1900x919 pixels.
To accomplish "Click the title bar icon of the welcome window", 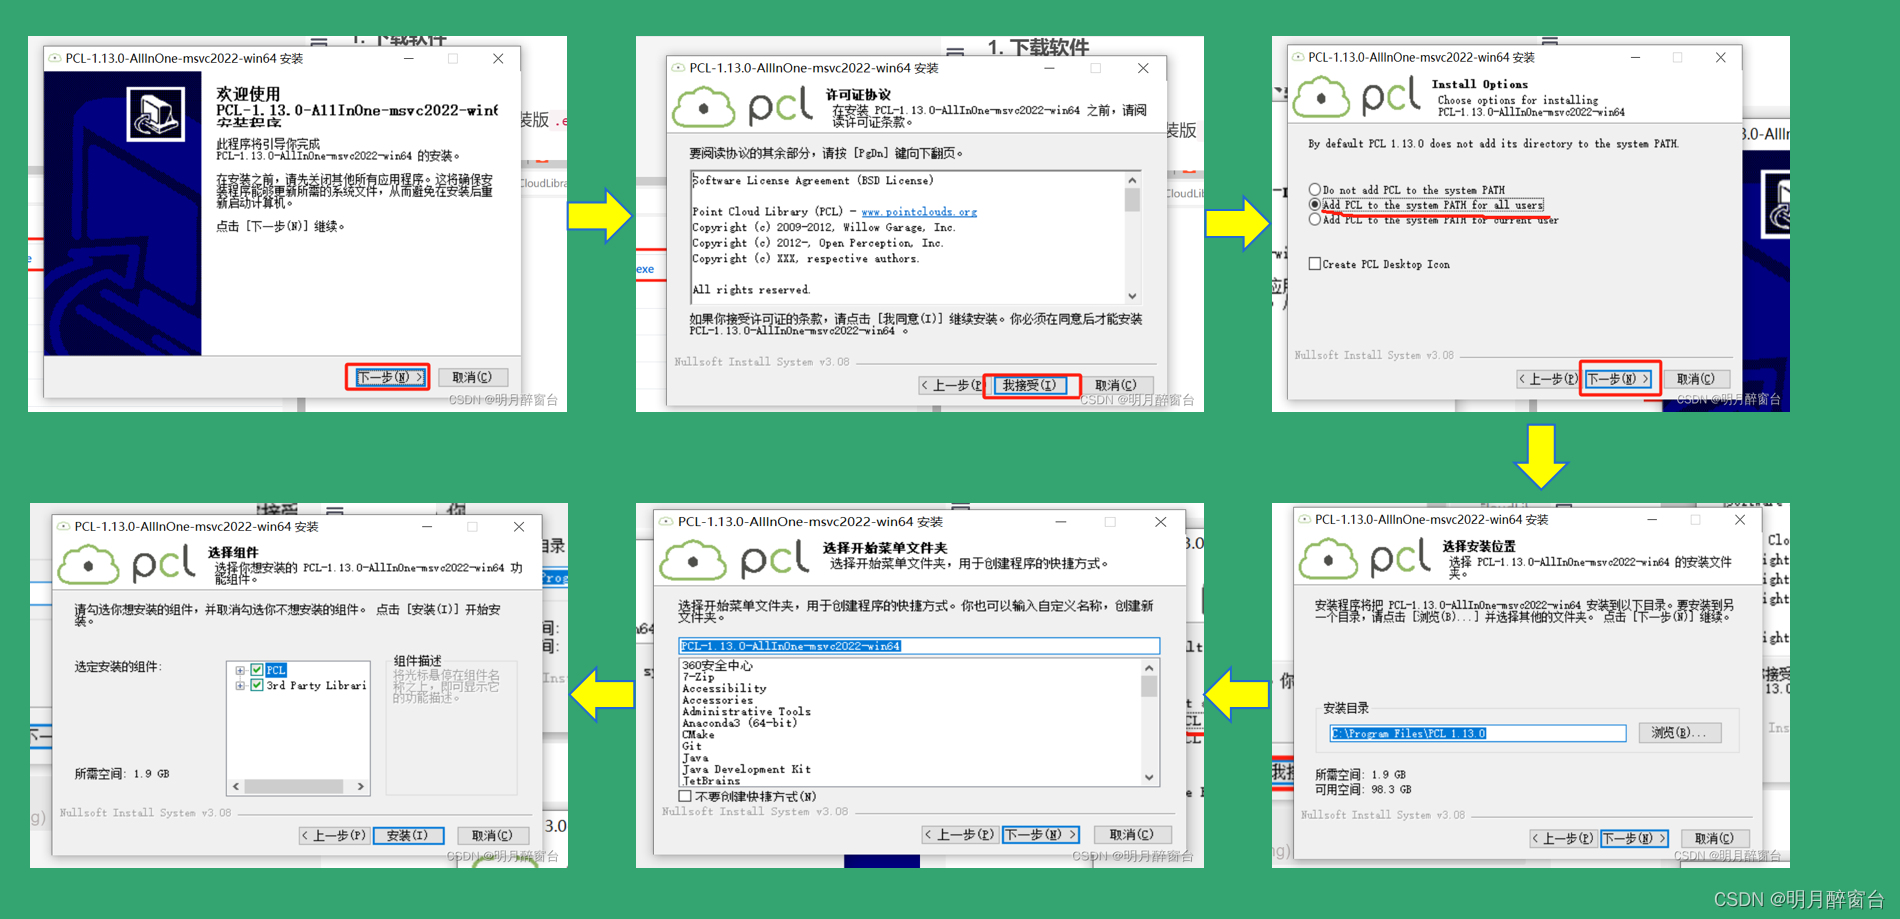I will click(55, 59).
